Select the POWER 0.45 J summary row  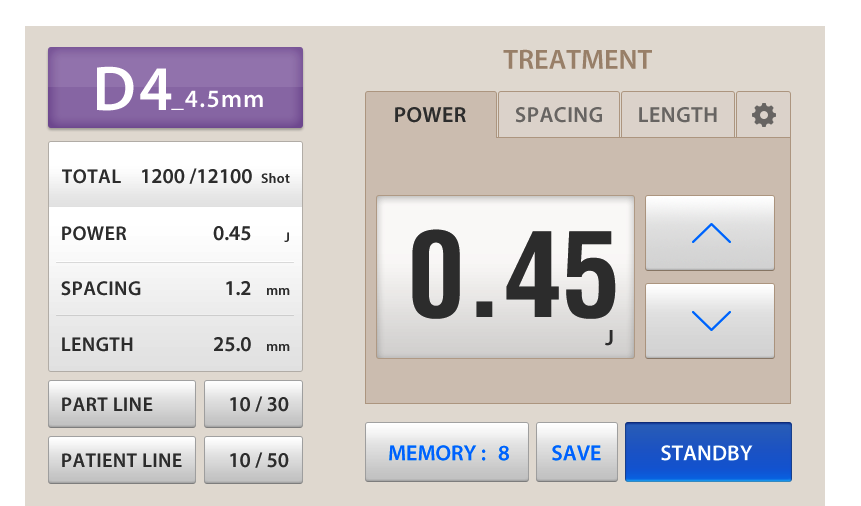pyautogui.click(x=175, y=234)
